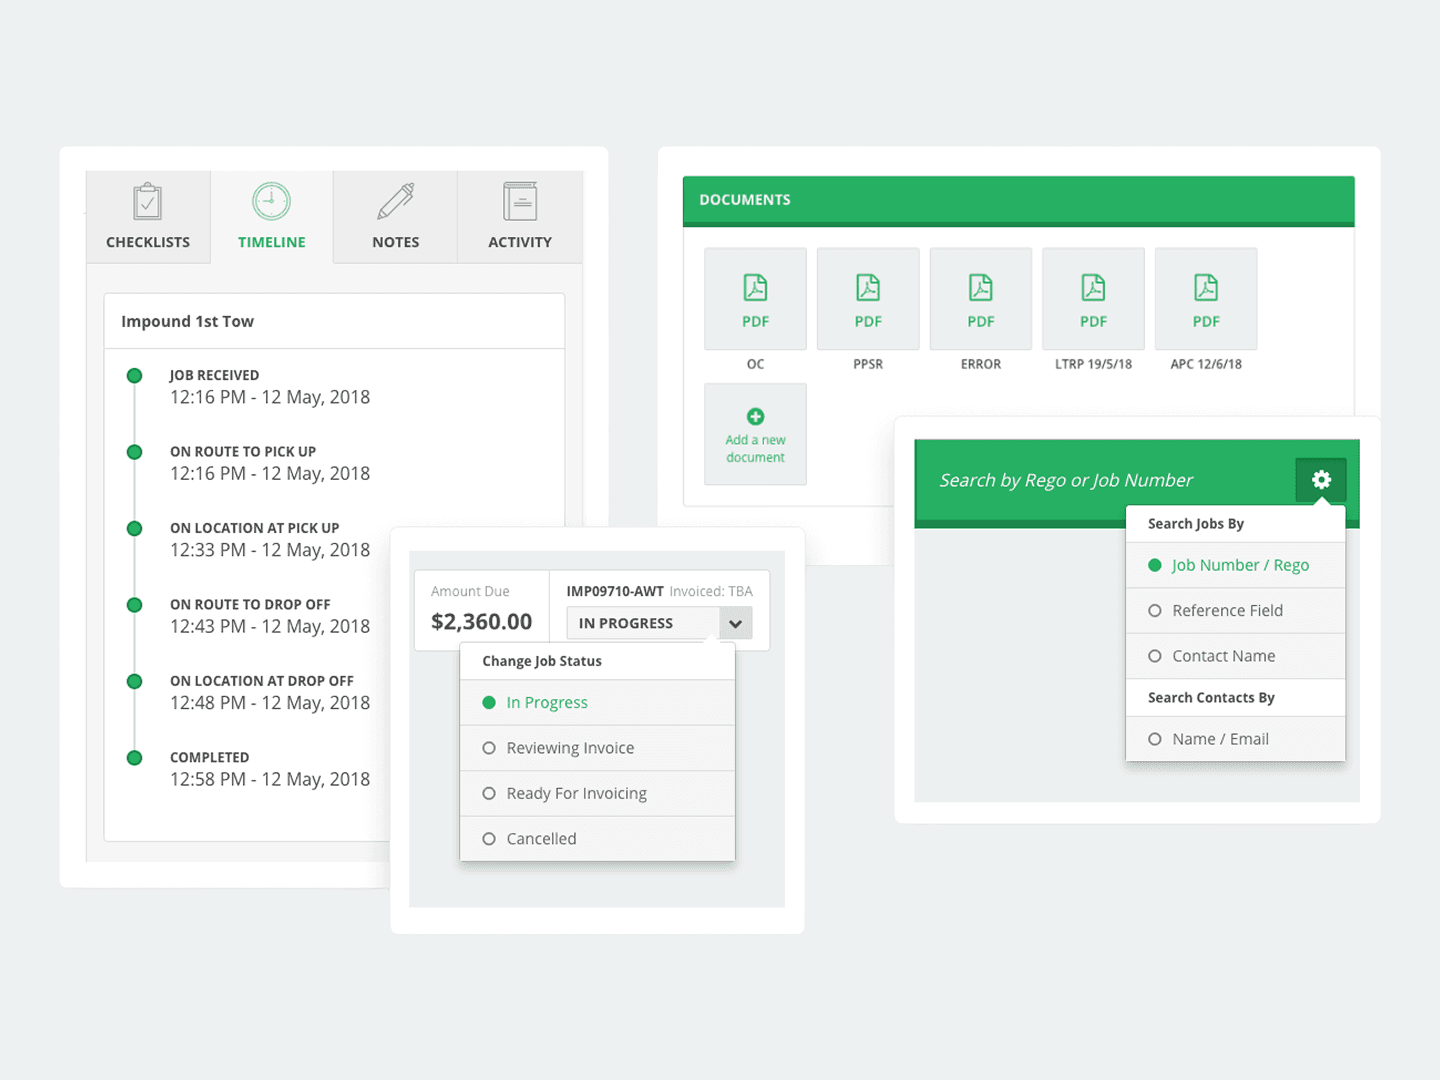This screenshot has width=1440, height=1080.
Task: Open the APC 12/6/18 PDF document
Action: [1205, 299]
